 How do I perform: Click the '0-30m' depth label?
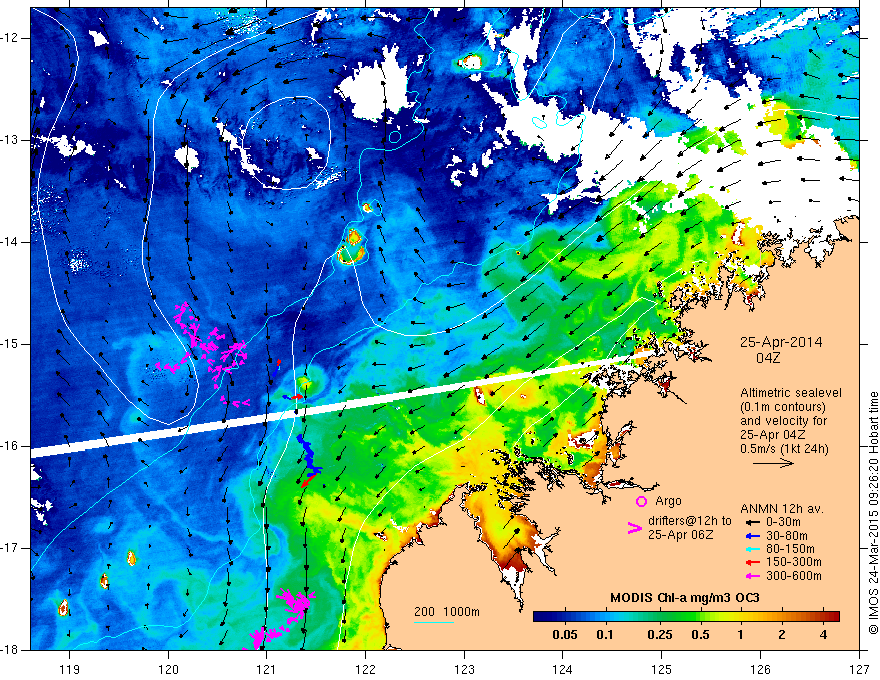click(x=783, y=522)
